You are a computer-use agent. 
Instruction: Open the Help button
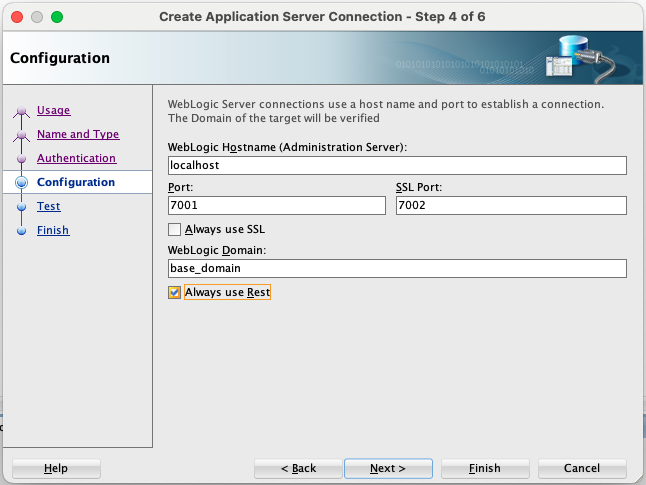pos(56,469)
